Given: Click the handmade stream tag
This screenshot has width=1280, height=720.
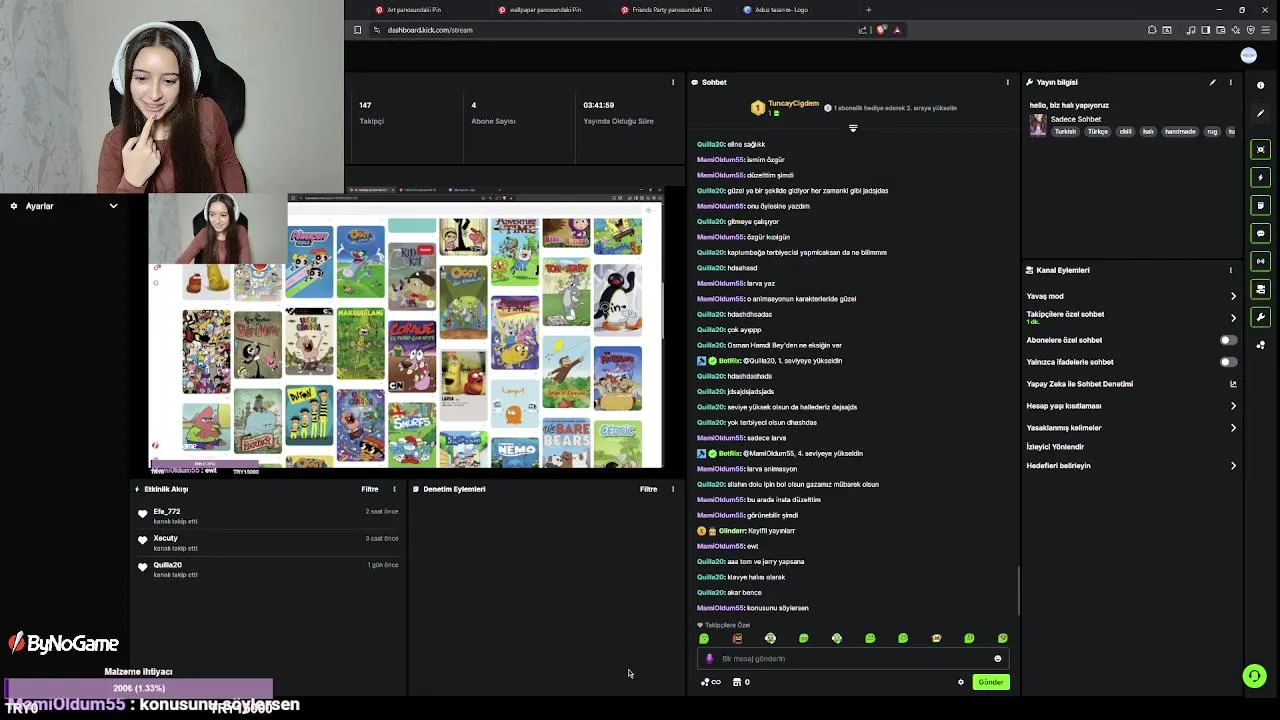Looking at the screenshot, I should click(x=1180, y=132).
